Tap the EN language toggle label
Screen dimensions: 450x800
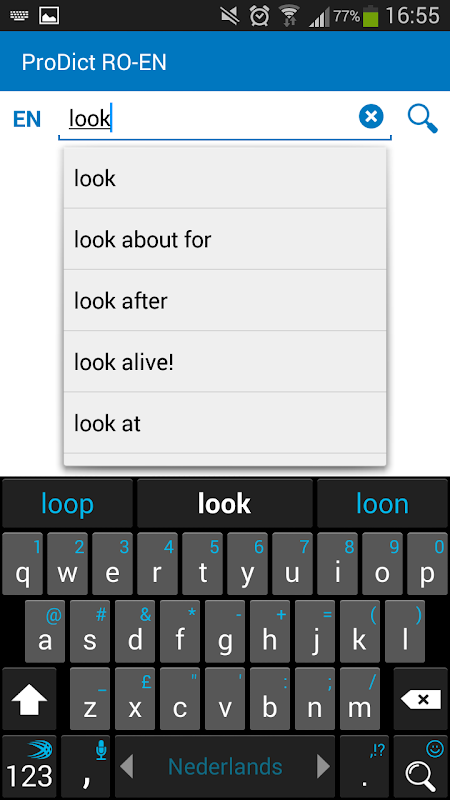click(x=27, y=119)
